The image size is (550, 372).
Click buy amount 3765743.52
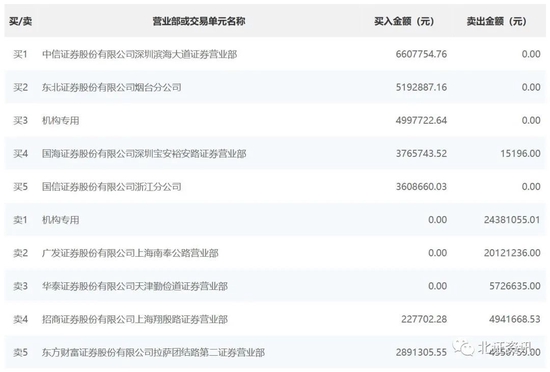(x=421, y=154)
